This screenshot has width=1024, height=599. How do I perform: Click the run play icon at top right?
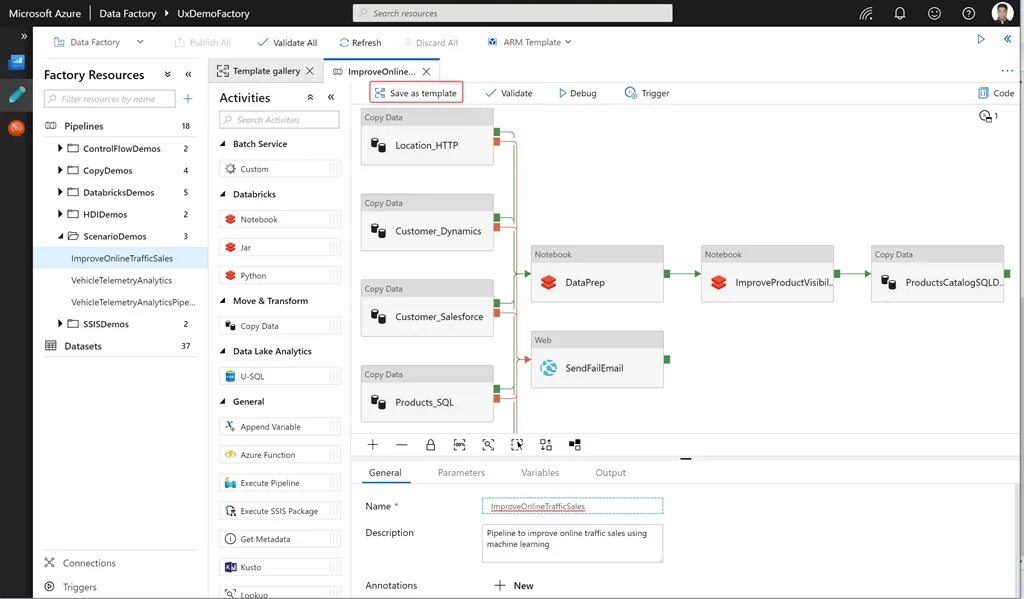click(x=981, y=39)
